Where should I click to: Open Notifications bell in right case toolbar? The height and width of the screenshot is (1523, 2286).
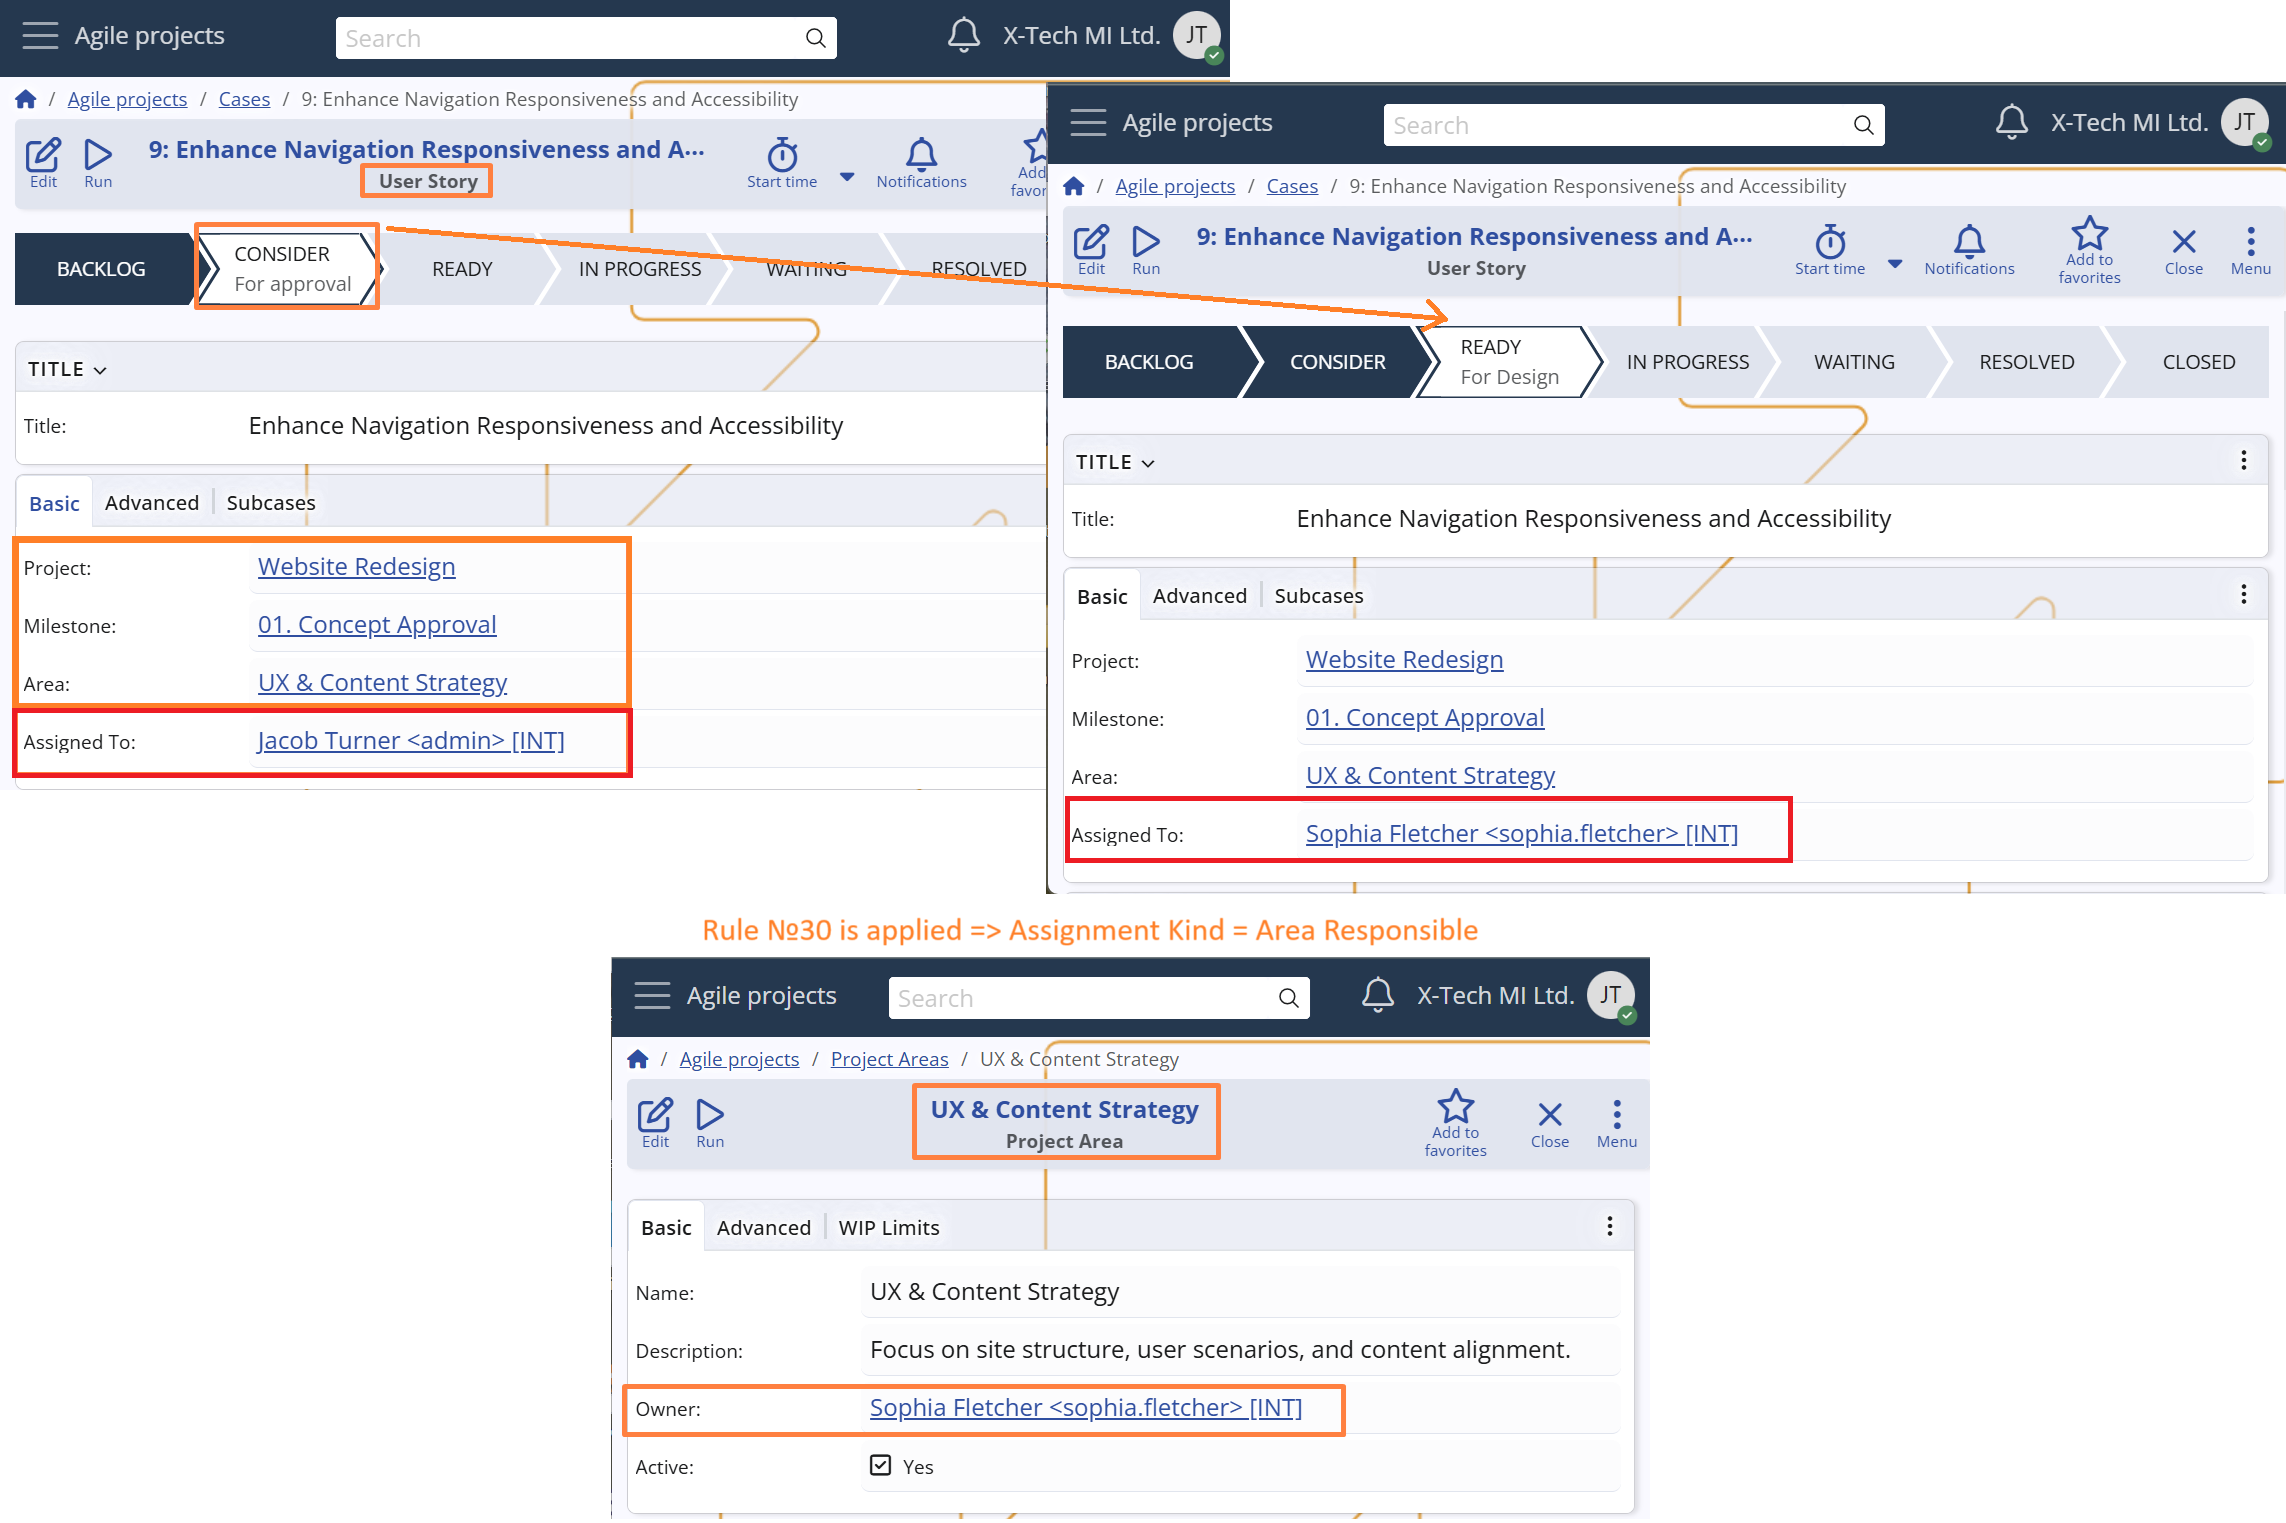[x=1969, y=243]
